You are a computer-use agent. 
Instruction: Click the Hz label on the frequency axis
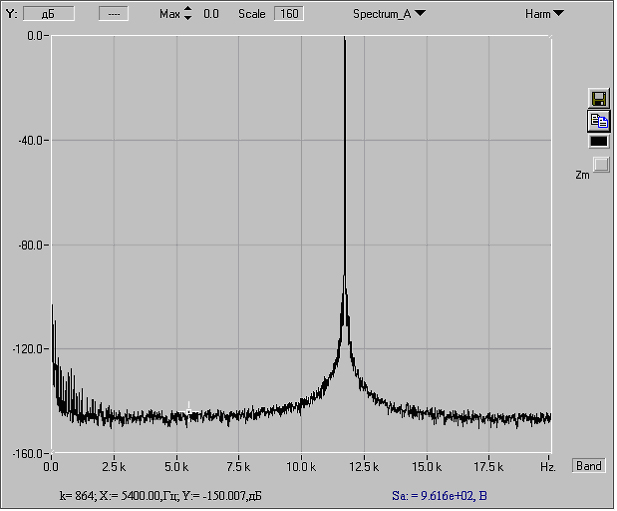[x=547, y=466]
